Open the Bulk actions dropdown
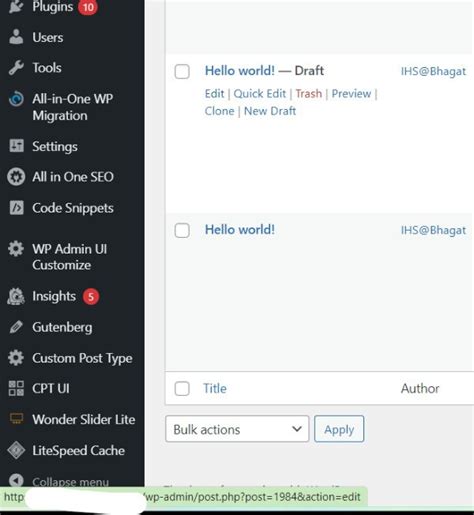 click(x=237, y=429)
